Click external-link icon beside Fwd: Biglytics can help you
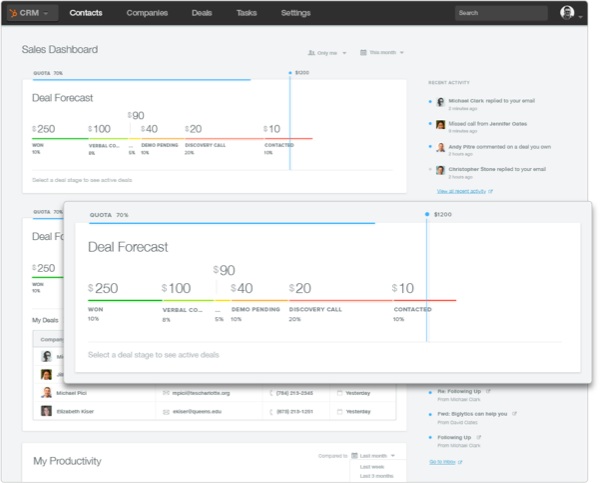 click(514, 414)
